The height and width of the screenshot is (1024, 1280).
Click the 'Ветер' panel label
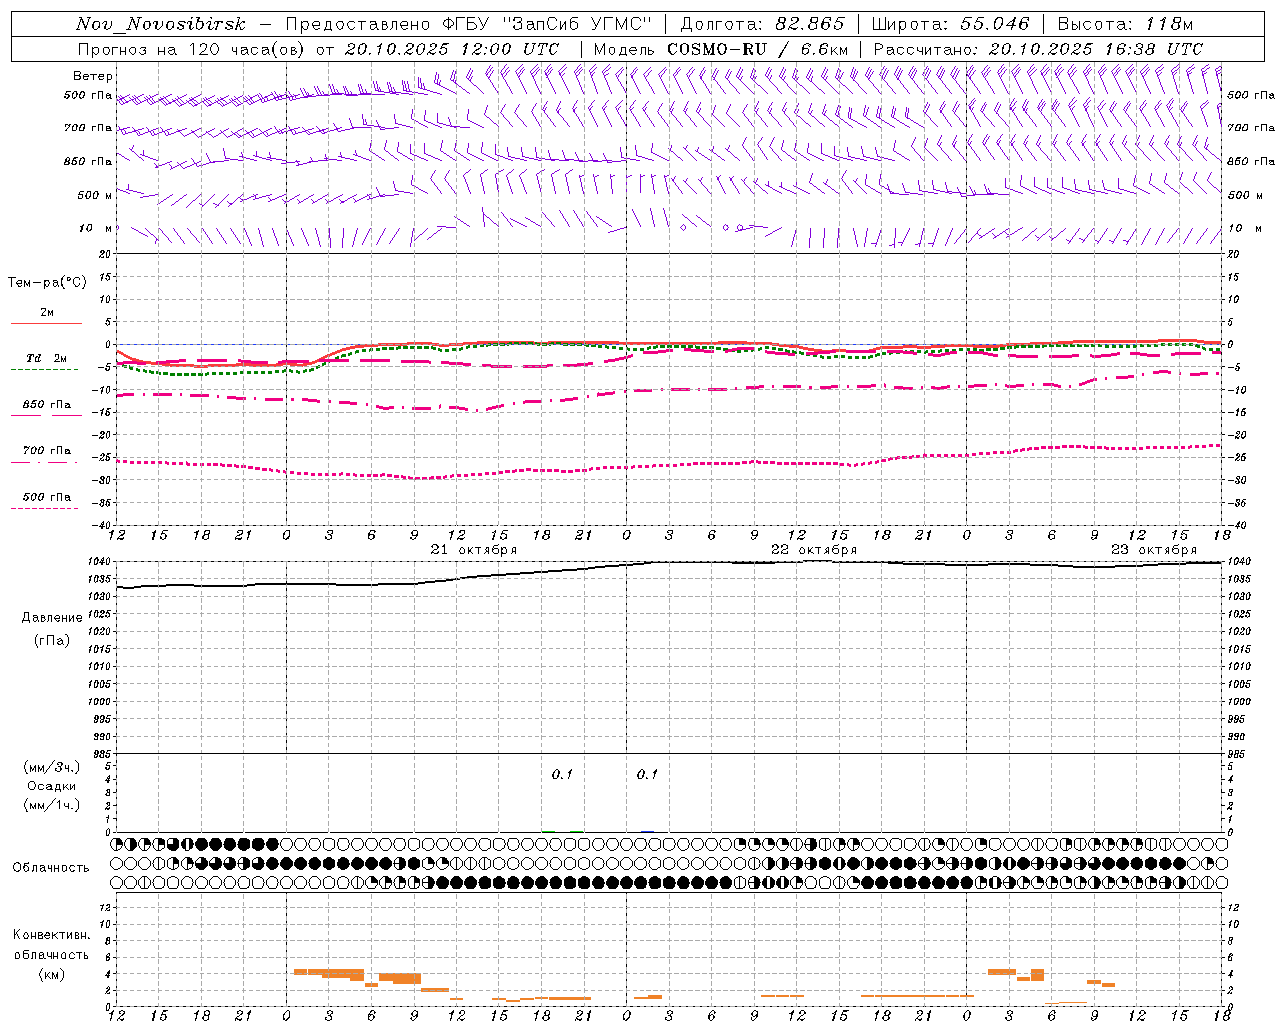[x=93, y=76]
